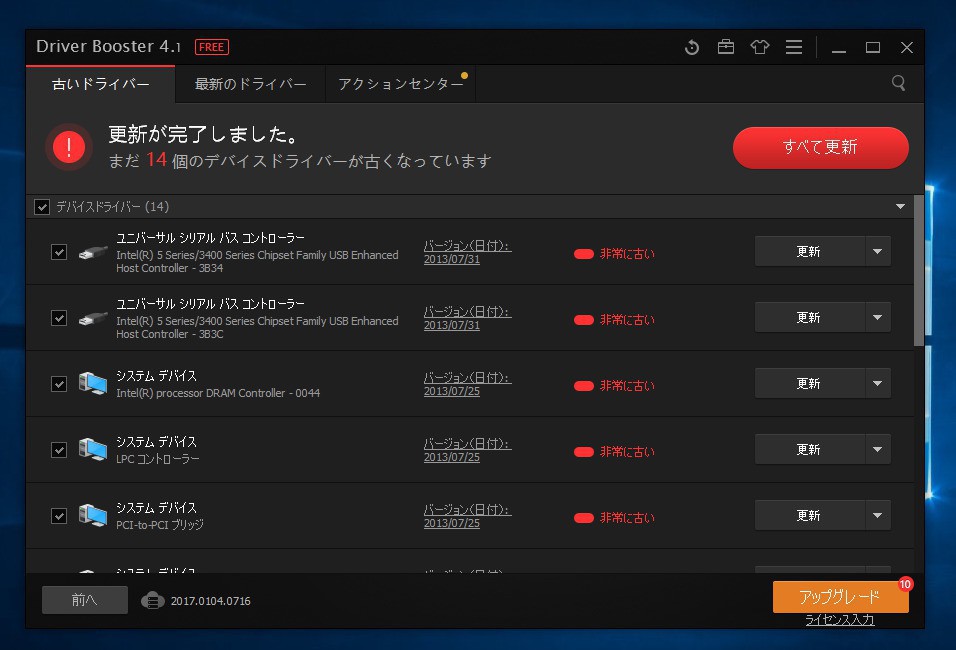Click the orange アップグレード button

pos(840,597)
